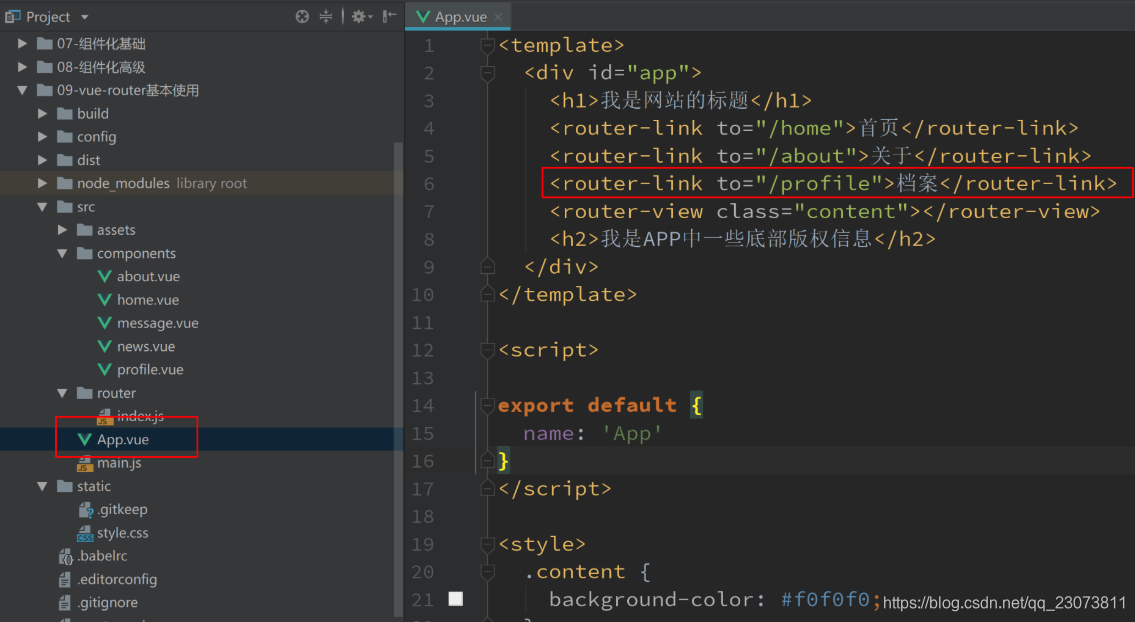Select the App.vue editor tab
Image resolution: width=1135 pixels, height=622 pixels.
click(458, 16)
